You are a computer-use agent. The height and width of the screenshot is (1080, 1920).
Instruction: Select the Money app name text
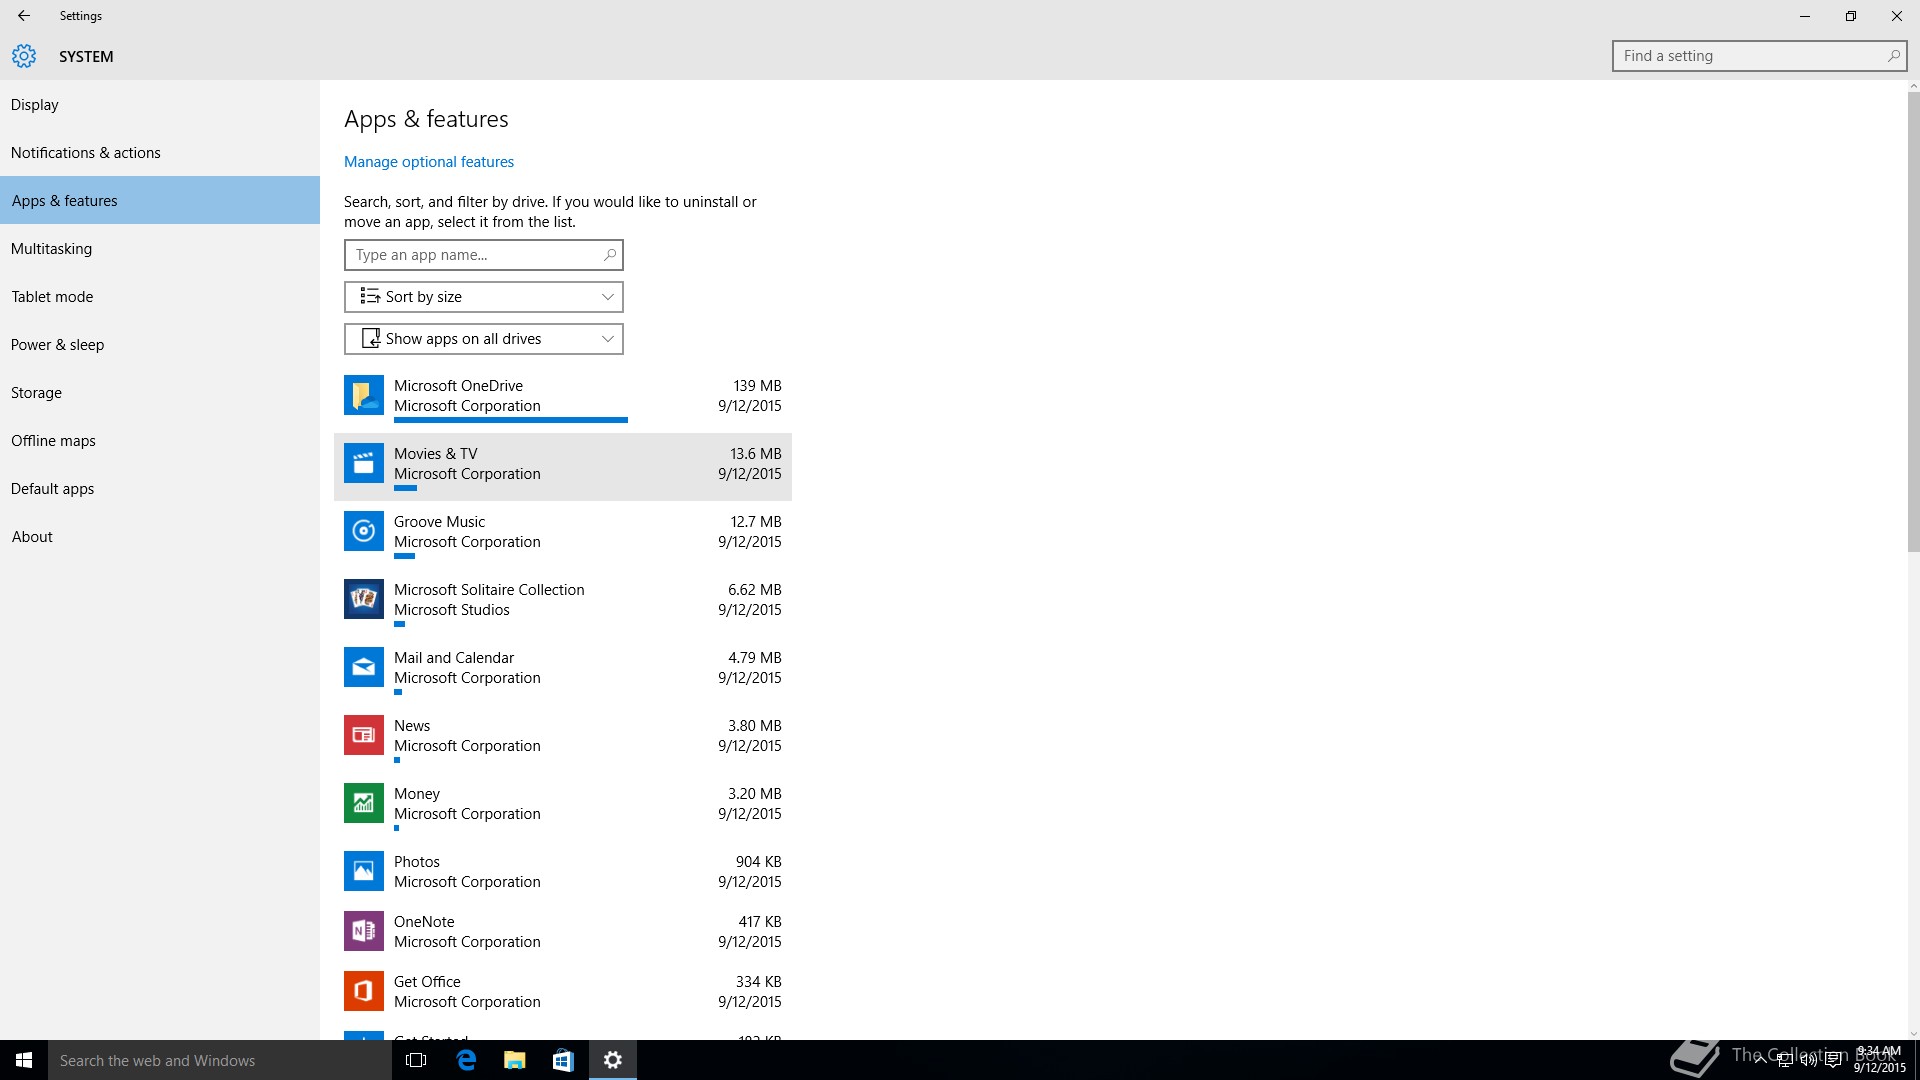click(x=417, y=794)
